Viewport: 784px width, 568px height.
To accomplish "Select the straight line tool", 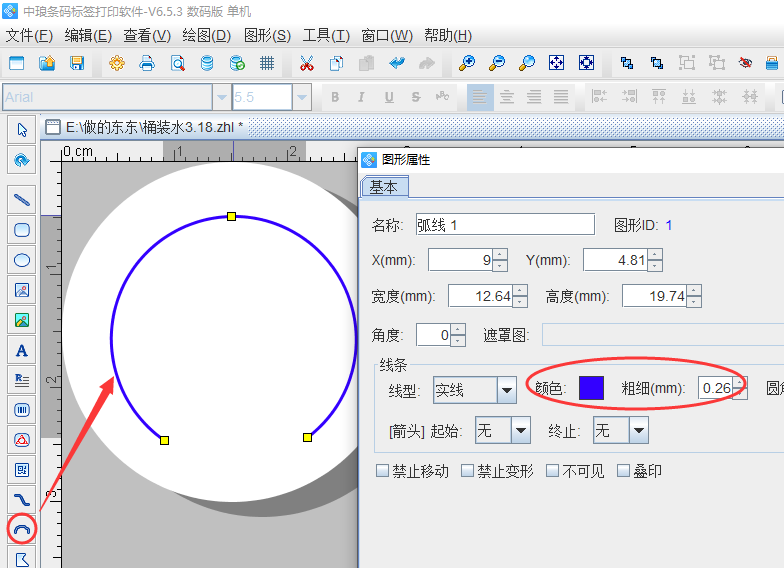I will (21, 199).
